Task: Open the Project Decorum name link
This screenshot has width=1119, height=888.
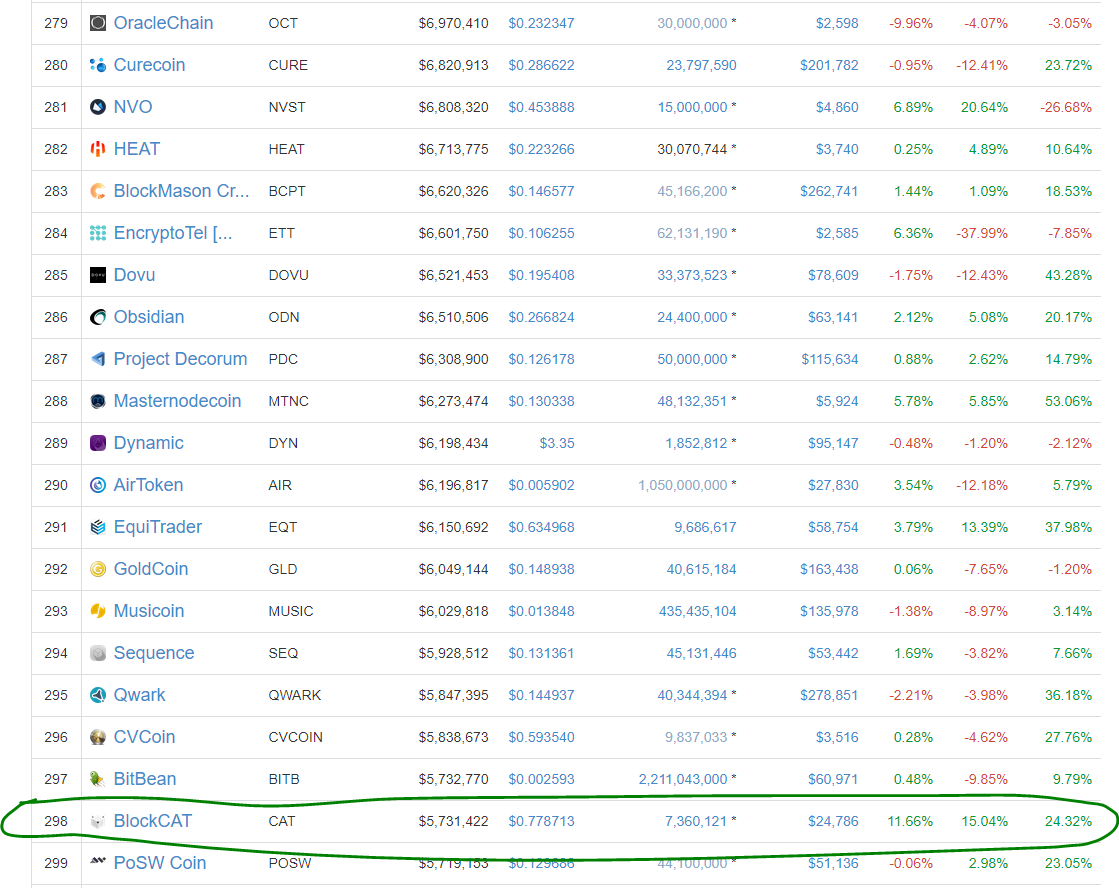Action: coord(181,359)
